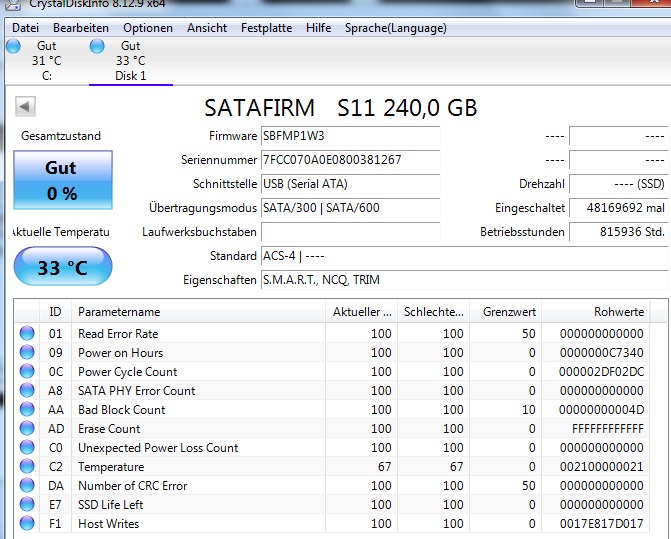Image resolution: width=671 pixels, height=539 pixels.
Task: Select the Read Error Rate row name
Action: (118, 334)
